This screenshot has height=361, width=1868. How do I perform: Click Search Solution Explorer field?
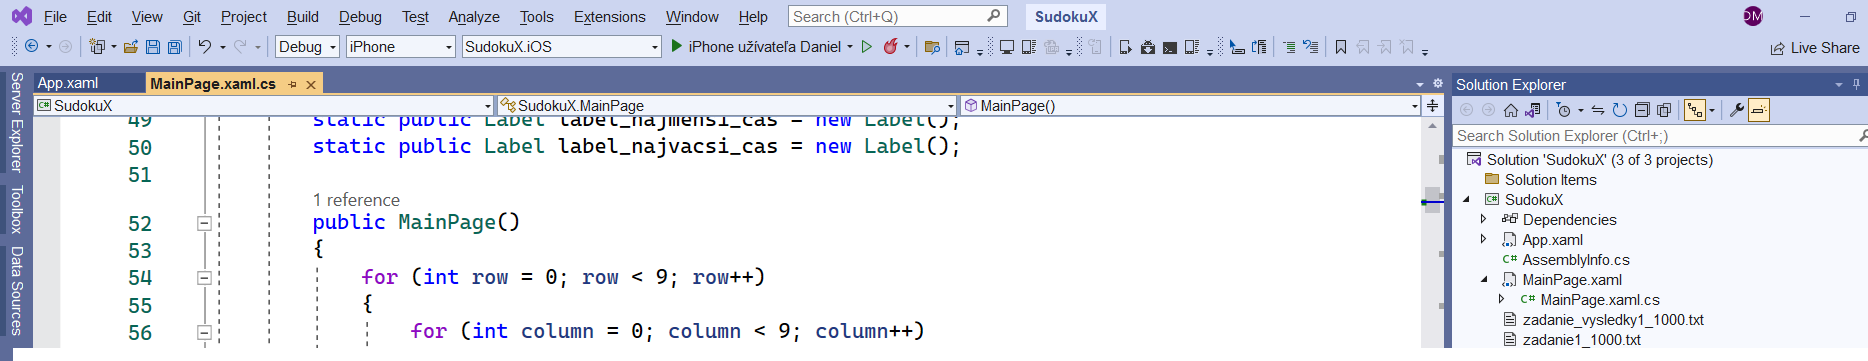(1660, 135)
